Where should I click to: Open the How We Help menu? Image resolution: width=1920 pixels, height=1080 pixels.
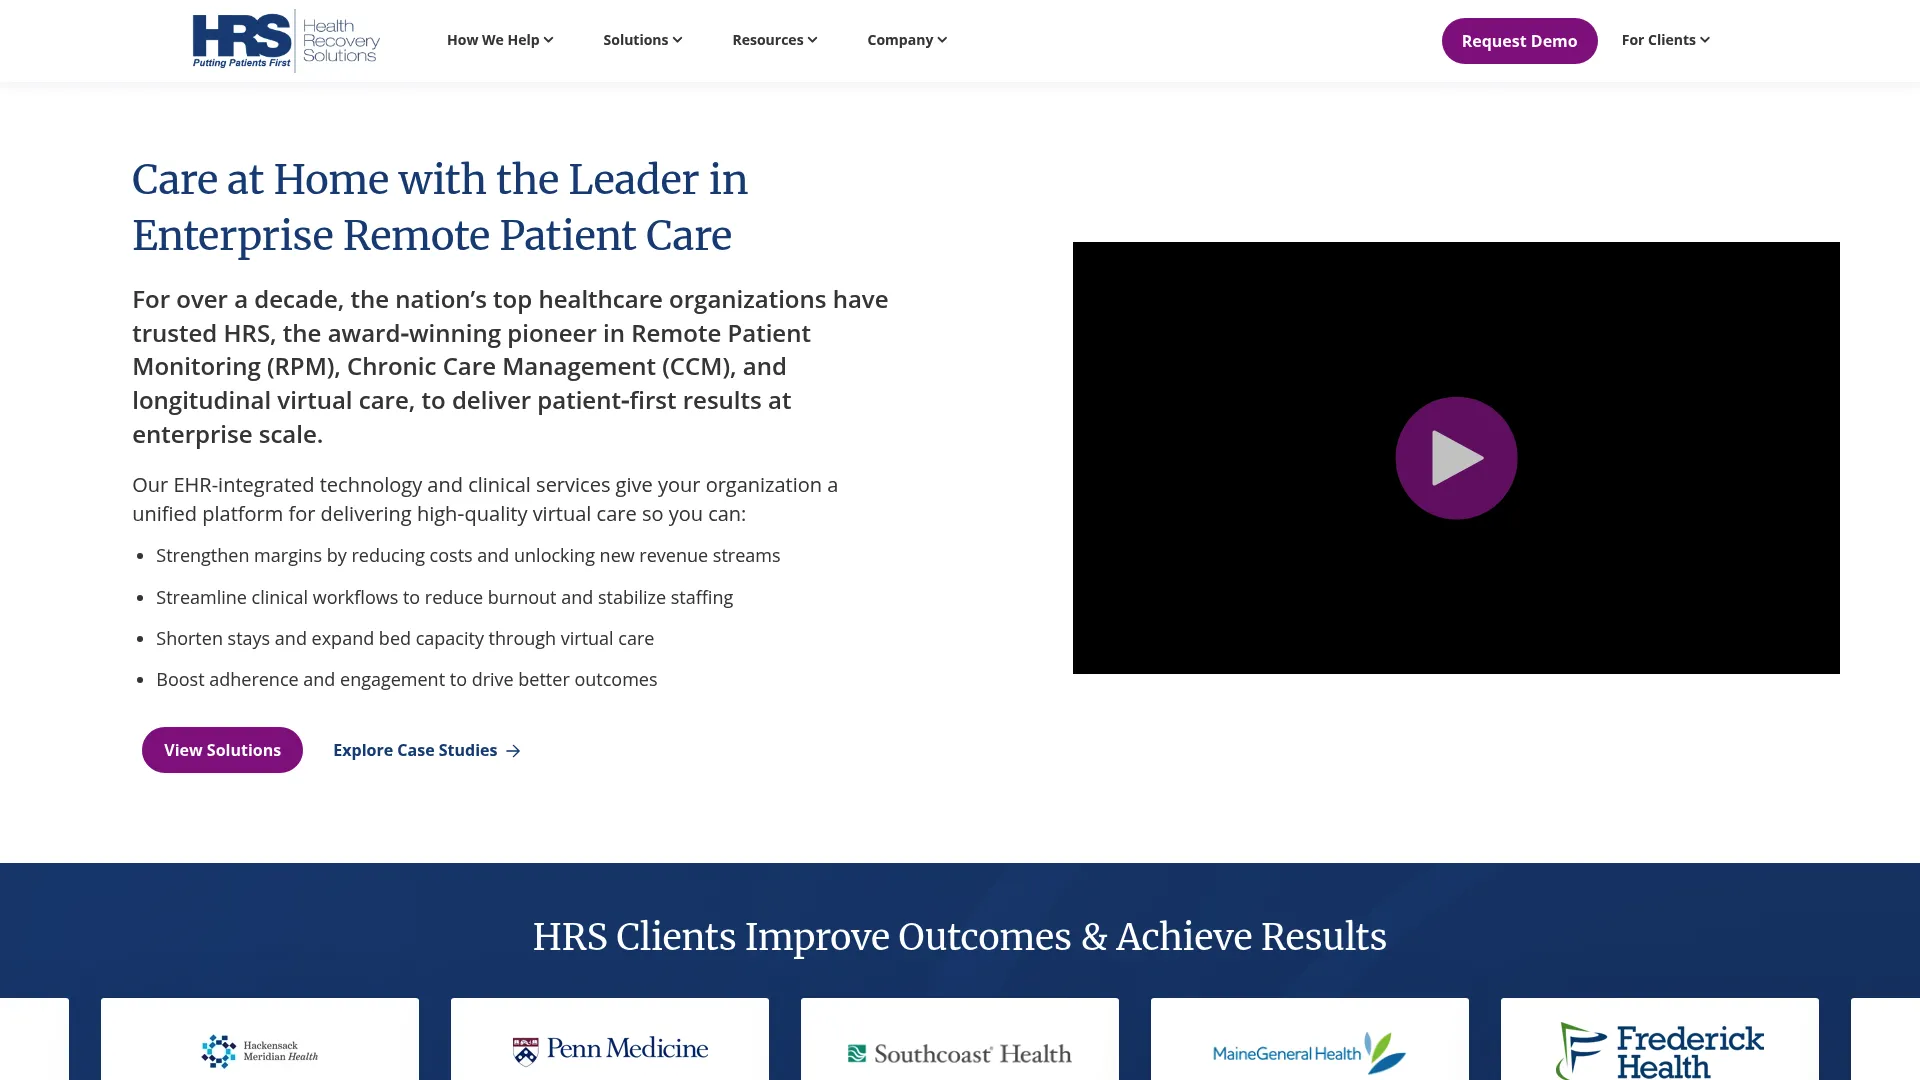(500, 40)
